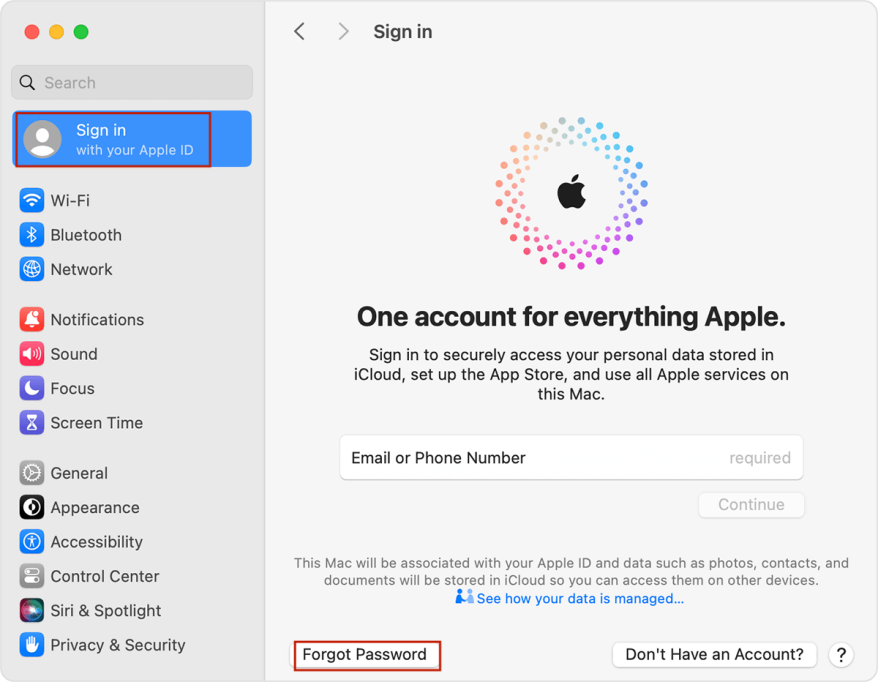Open Focus moon icon

[32, 388]
